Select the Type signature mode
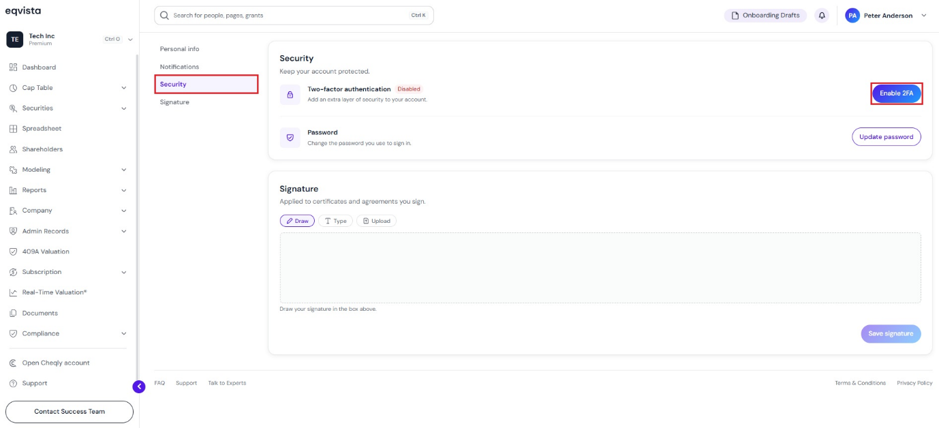The image size is (939, 428). click(x=335, y=221)
